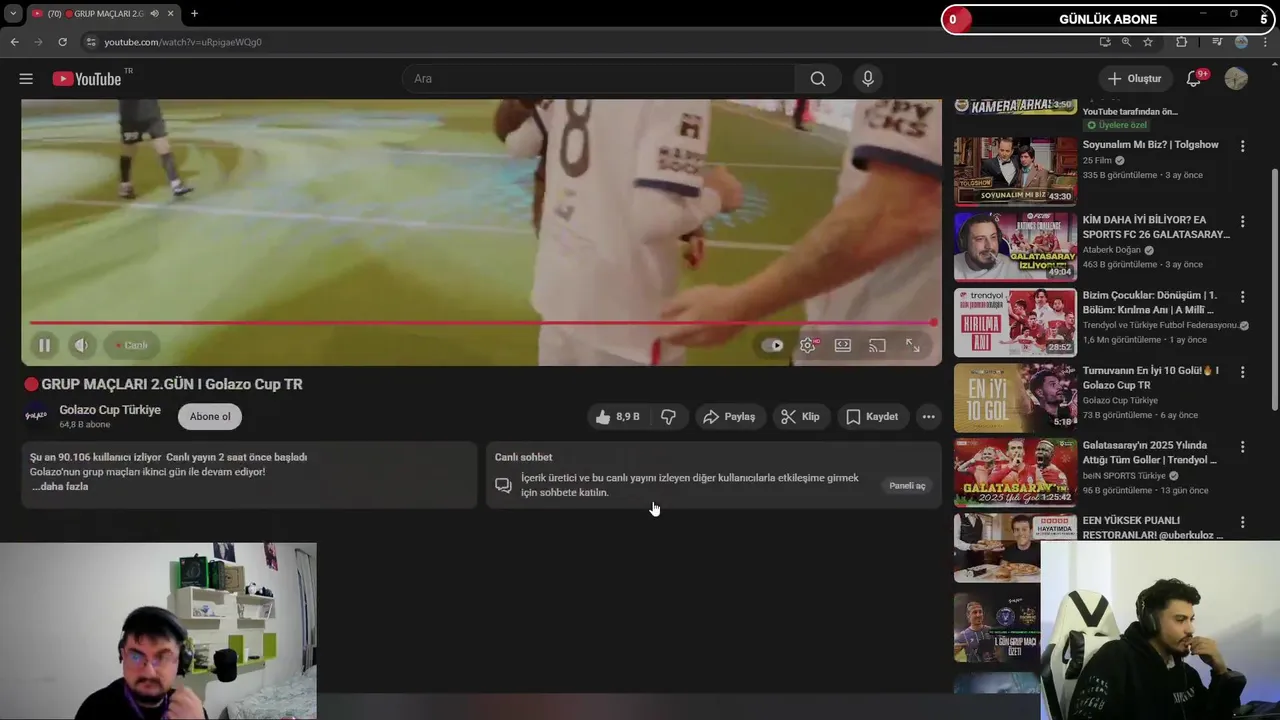Image resolution: width=1280 pixels, height=720 pixels.
Task: Open the notifications bell
Action: [x=1194, y=79]
